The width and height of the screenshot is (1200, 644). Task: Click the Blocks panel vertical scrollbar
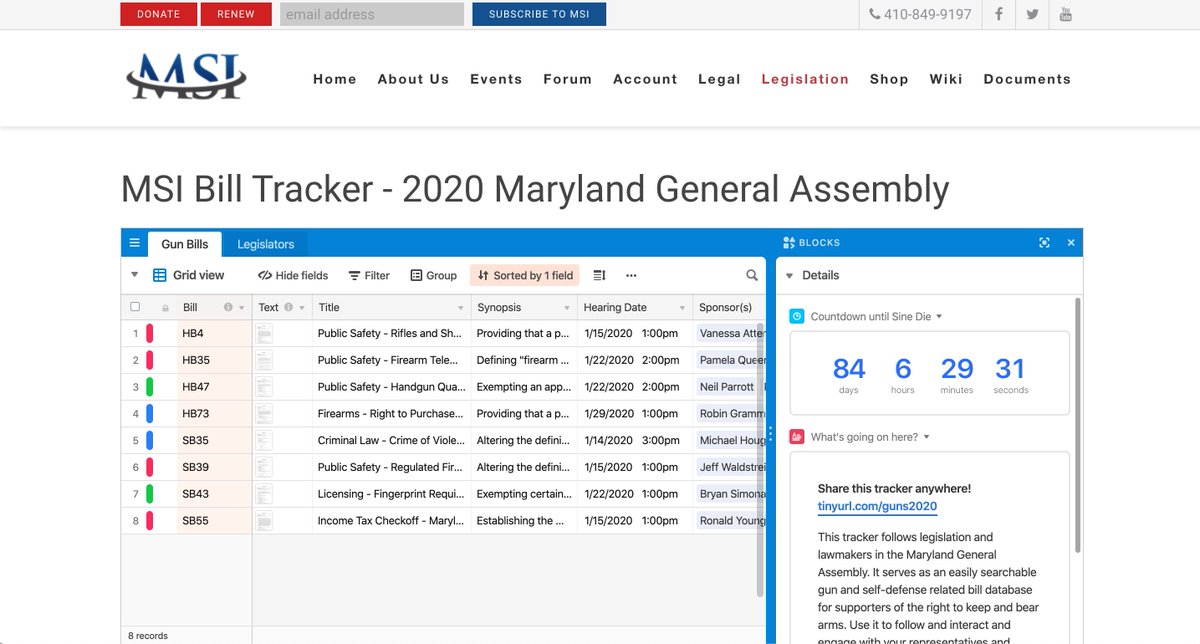pyautogui.click(x=1077, y=425)
